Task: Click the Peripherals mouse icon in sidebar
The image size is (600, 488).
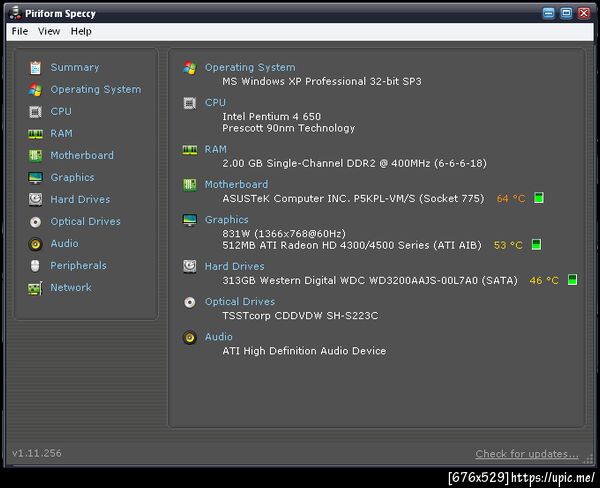Action: 35,266
